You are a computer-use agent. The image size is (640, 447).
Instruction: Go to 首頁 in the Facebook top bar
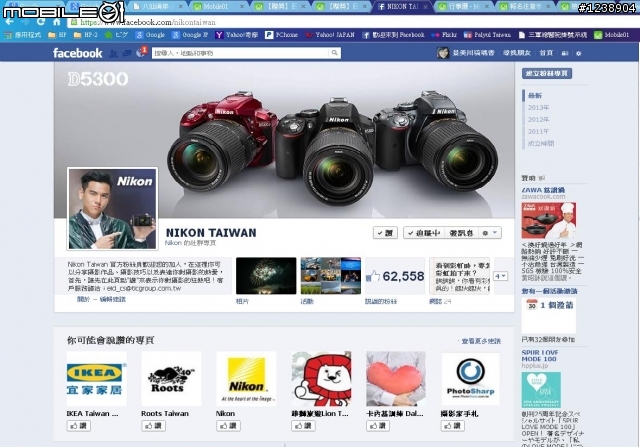546,53
